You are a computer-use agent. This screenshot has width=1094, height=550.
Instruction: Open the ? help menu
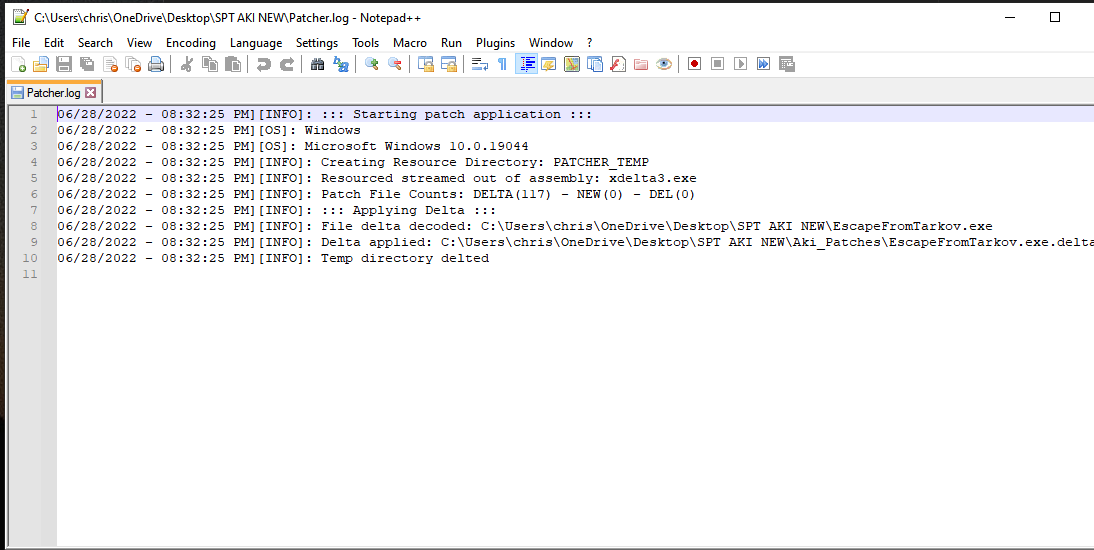click(x=590, y=43)
